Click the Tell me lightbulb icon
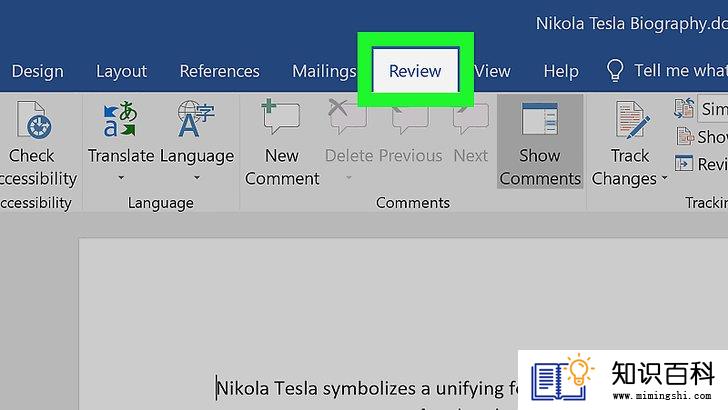The height and width of the screenshot is (410, 728). [x=615, y=71]
